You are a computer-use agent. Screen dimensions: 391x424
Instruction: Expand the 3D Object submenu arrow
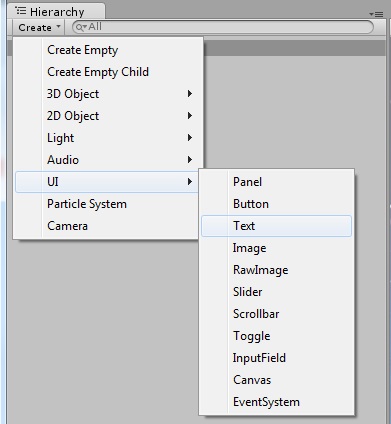tap(190, 94)
